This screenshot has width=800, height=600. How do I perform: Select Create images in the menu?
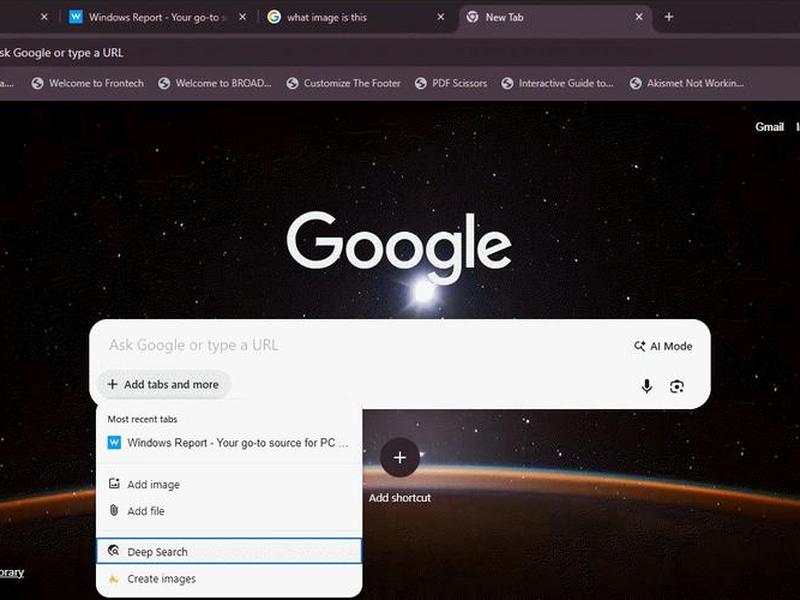[229, 579]
